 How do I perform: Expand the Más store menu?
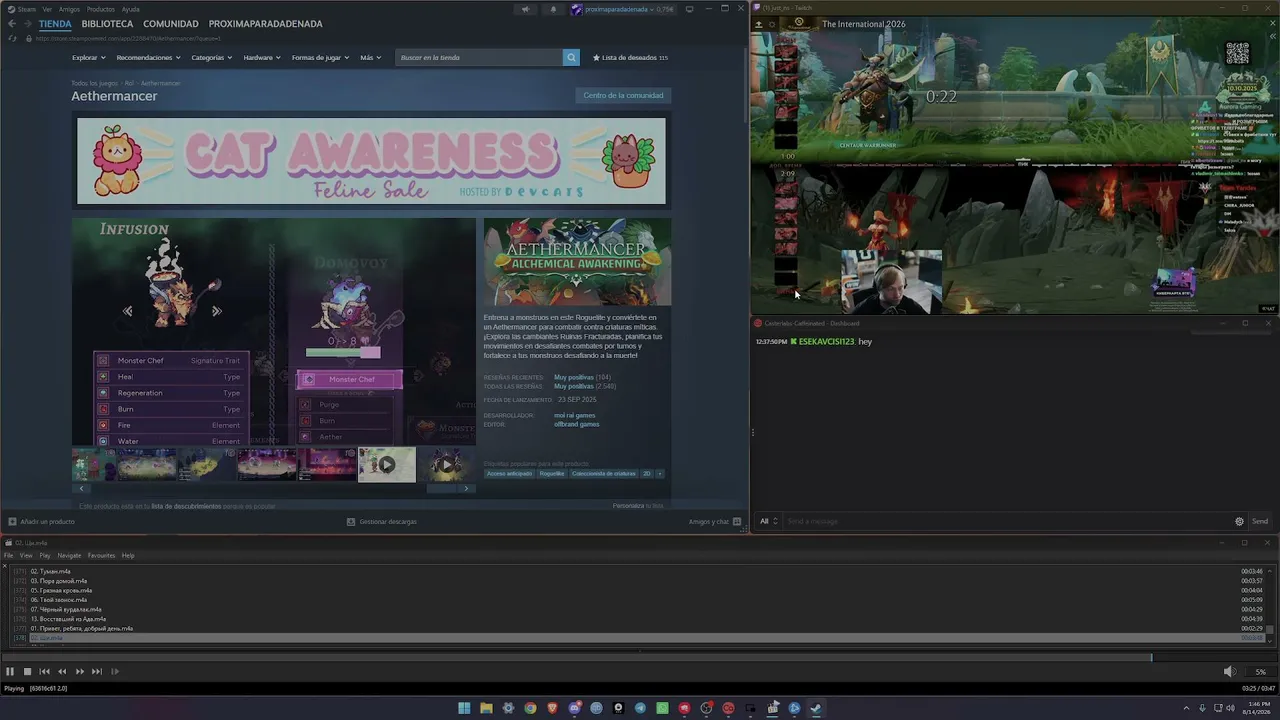pyautogui.click(x=370, y=57)
